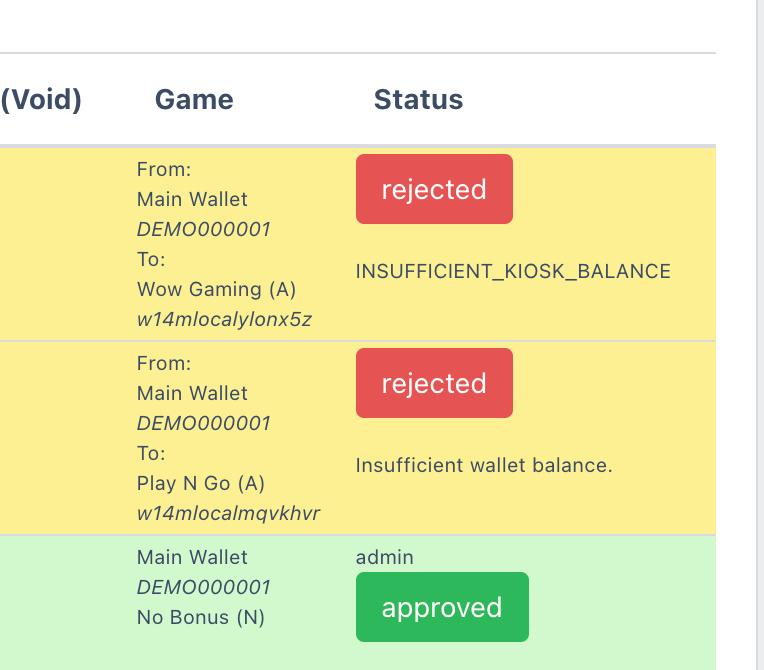The image size is (764, 670).
Task: Click the w14mlocalmqvkhvr account ID
Action: pyautogui.click(x=228, y=513)
